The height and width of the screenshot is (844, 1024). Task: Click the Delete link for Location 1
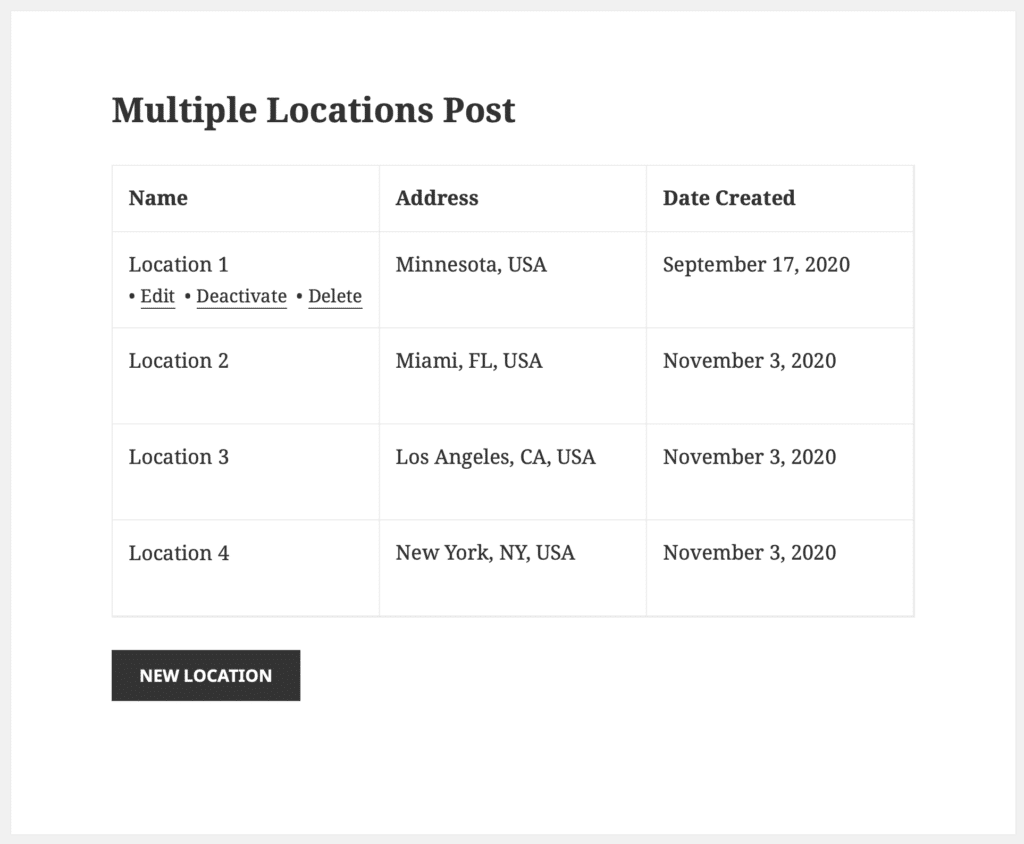pyautogui.click(x=335, y=296)
